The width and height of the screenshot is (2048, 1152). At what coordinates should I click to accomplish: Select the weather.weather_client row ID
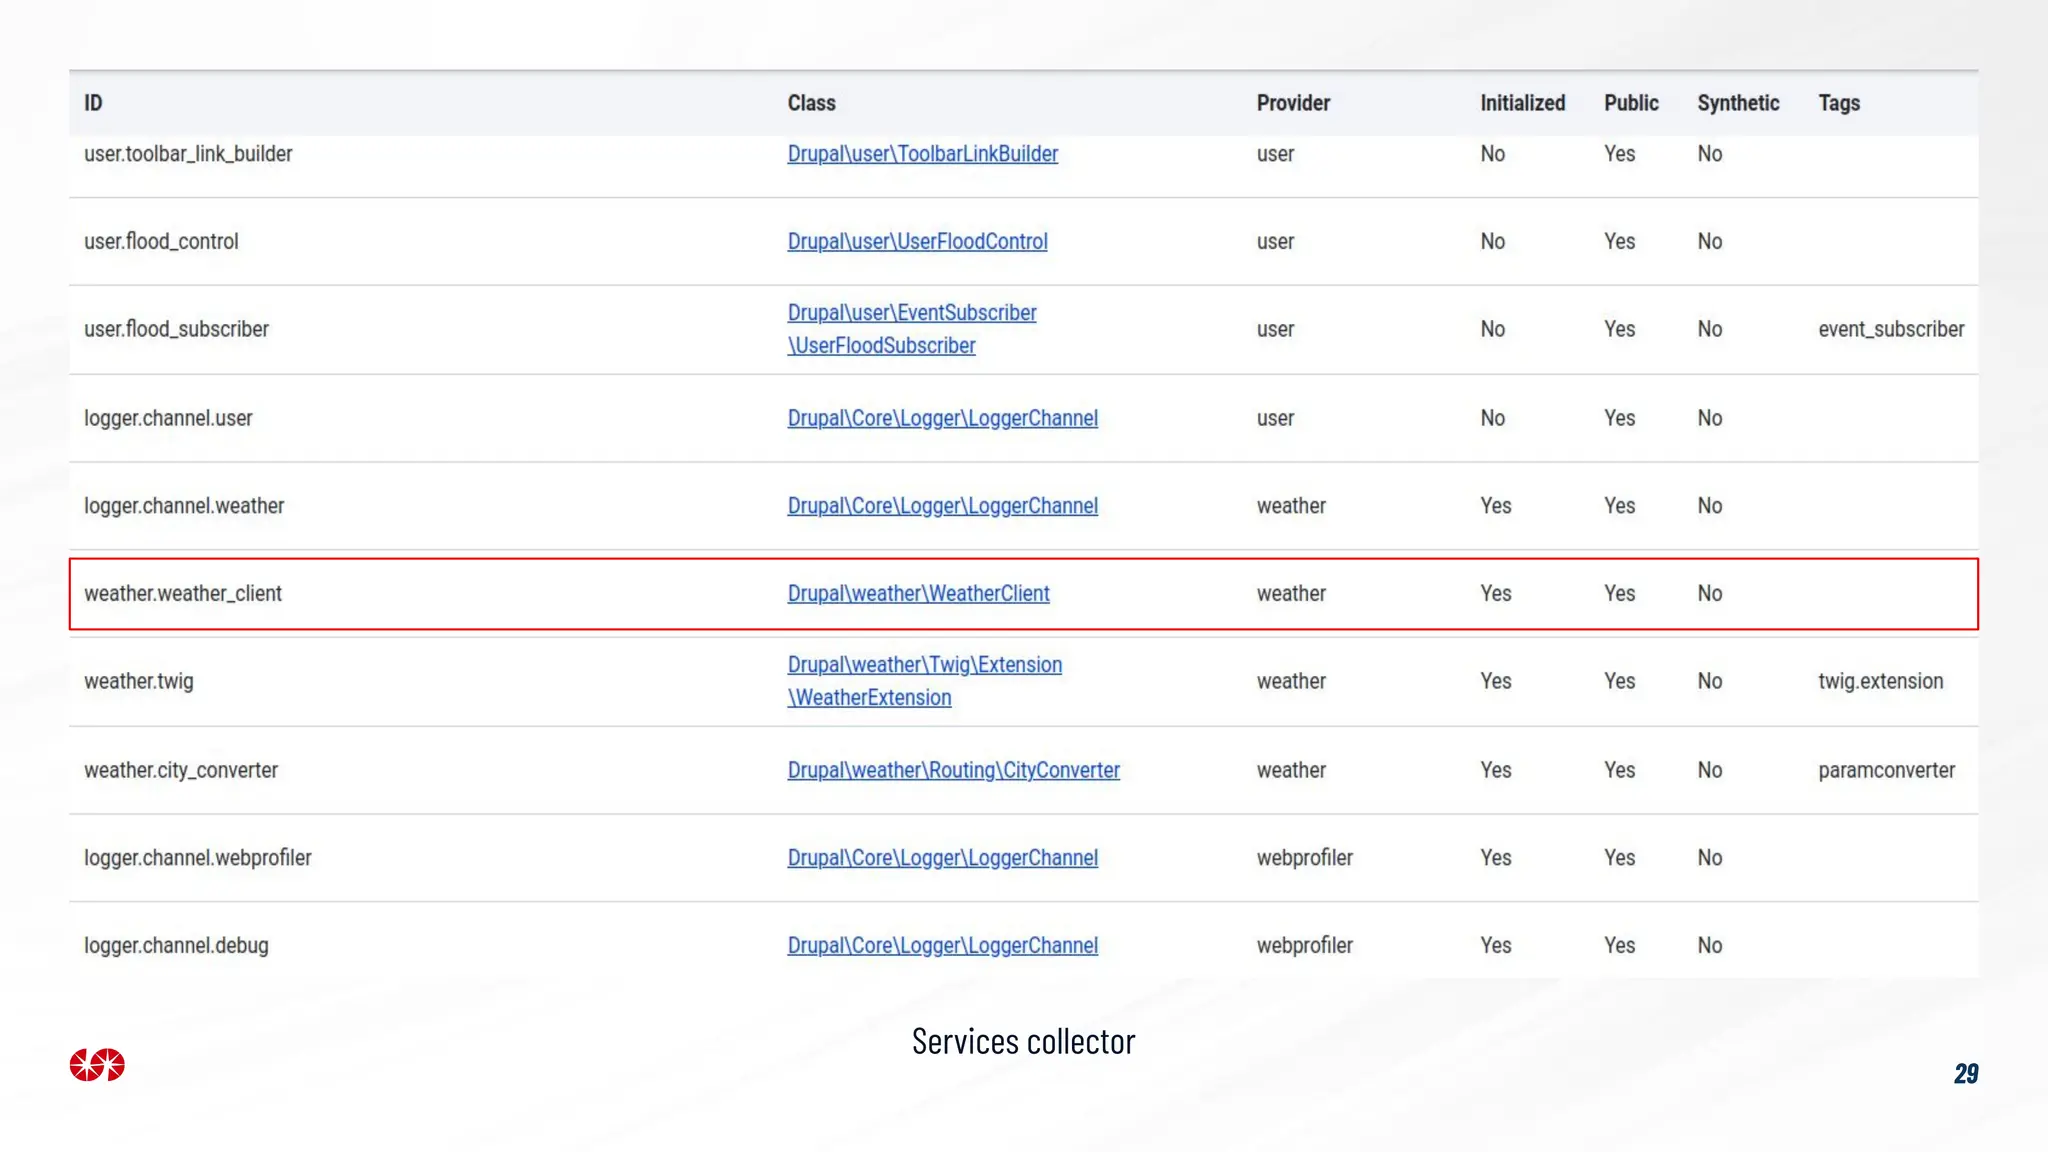click(x=183, y=594)
